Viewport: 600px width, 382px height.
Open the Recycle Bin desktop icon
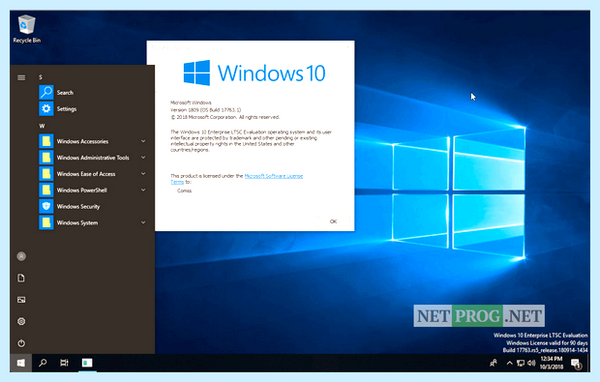26,29
